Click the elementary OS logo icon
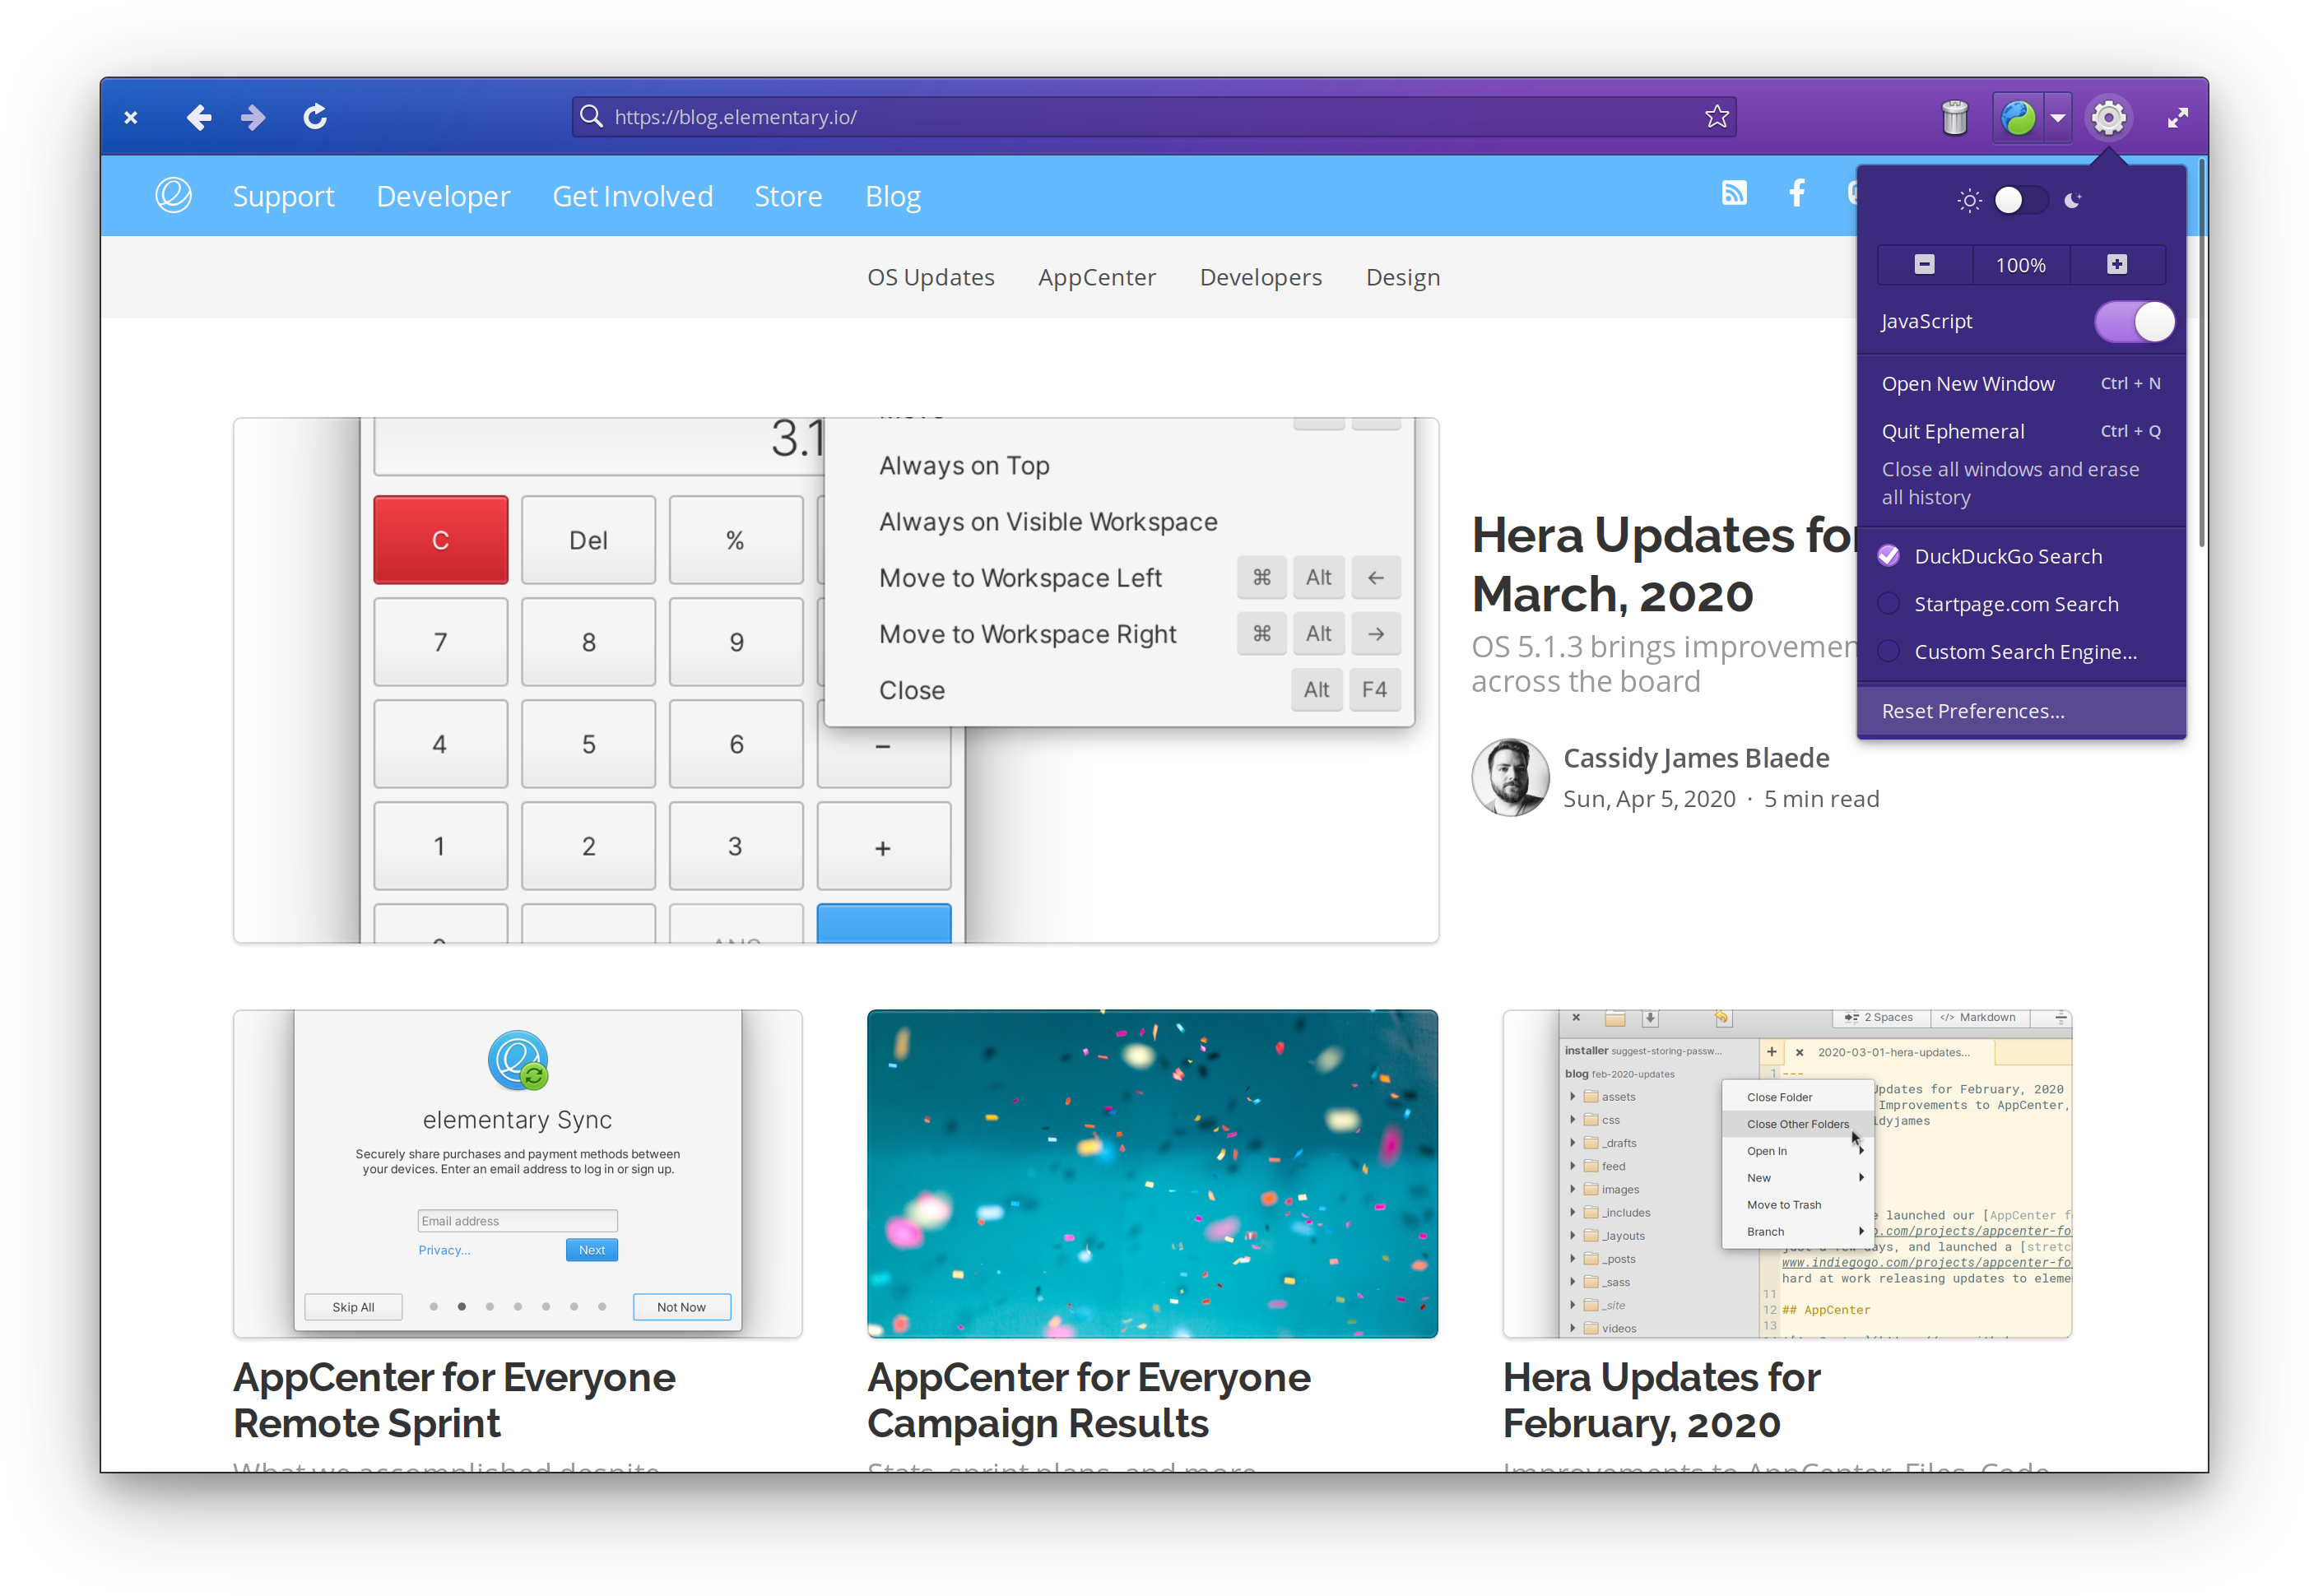The width and height of the screenshot is (2309, 1596). click(174, 195)
